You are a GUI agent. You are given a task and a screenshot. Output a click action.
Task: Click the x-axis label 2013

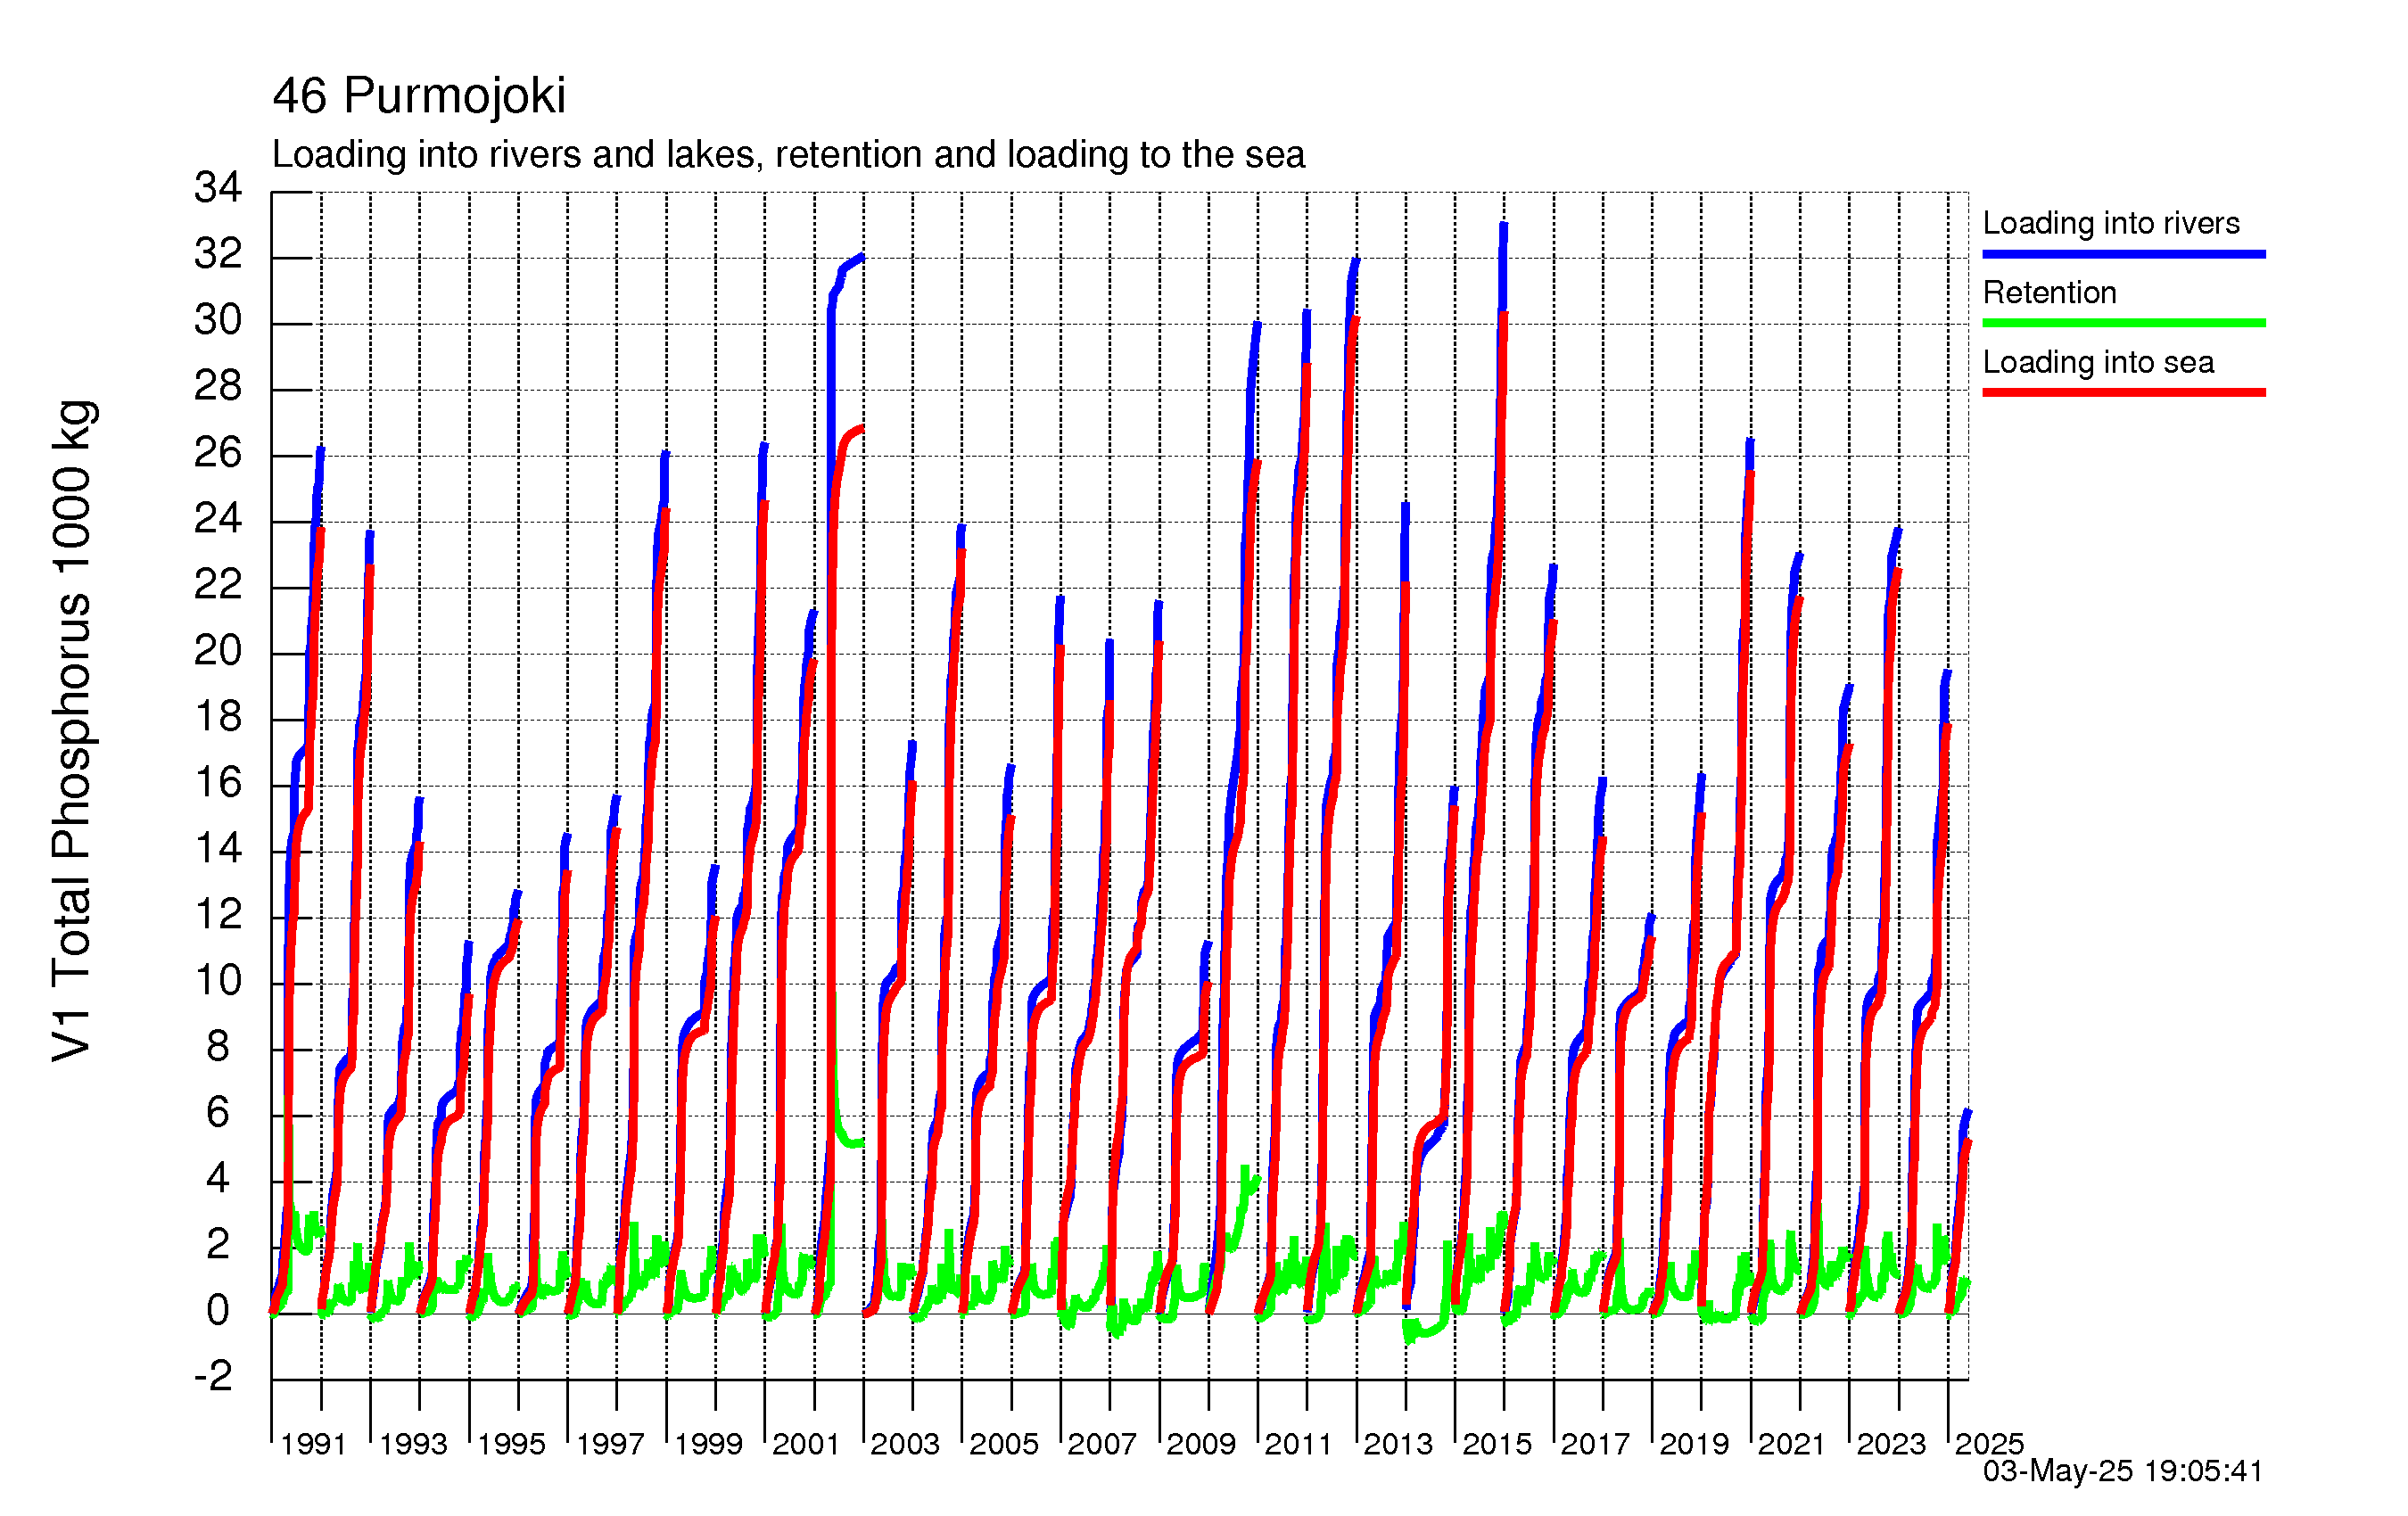pyautogui.click(x=1398, y=1444)
